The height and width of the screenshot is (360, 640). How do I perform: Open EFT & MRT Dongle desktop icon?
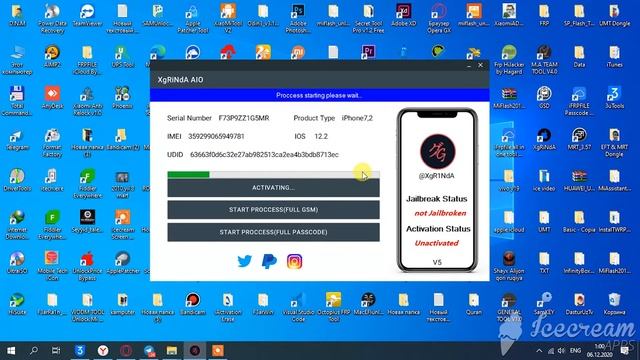coord(614,142)
